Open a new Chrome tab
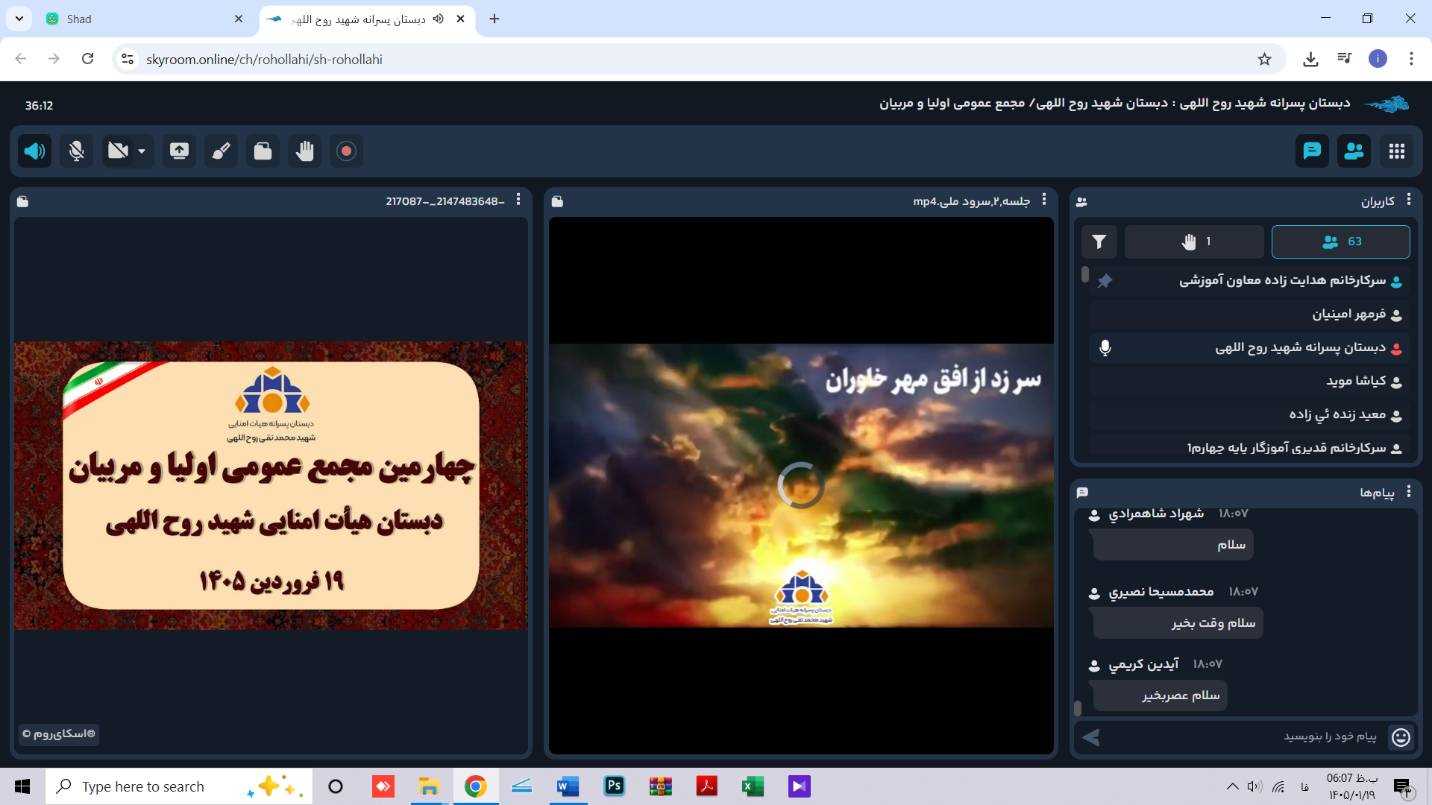1432x805 pixels. point(494,19)
